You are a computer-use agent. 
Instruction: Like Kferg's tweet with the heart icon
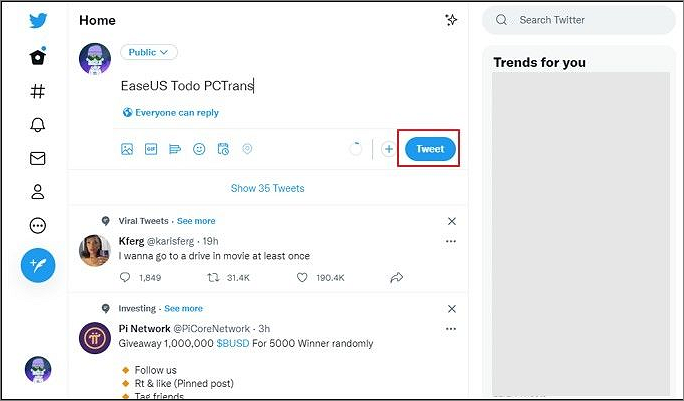pyautogui.click(x=303, y=277)
